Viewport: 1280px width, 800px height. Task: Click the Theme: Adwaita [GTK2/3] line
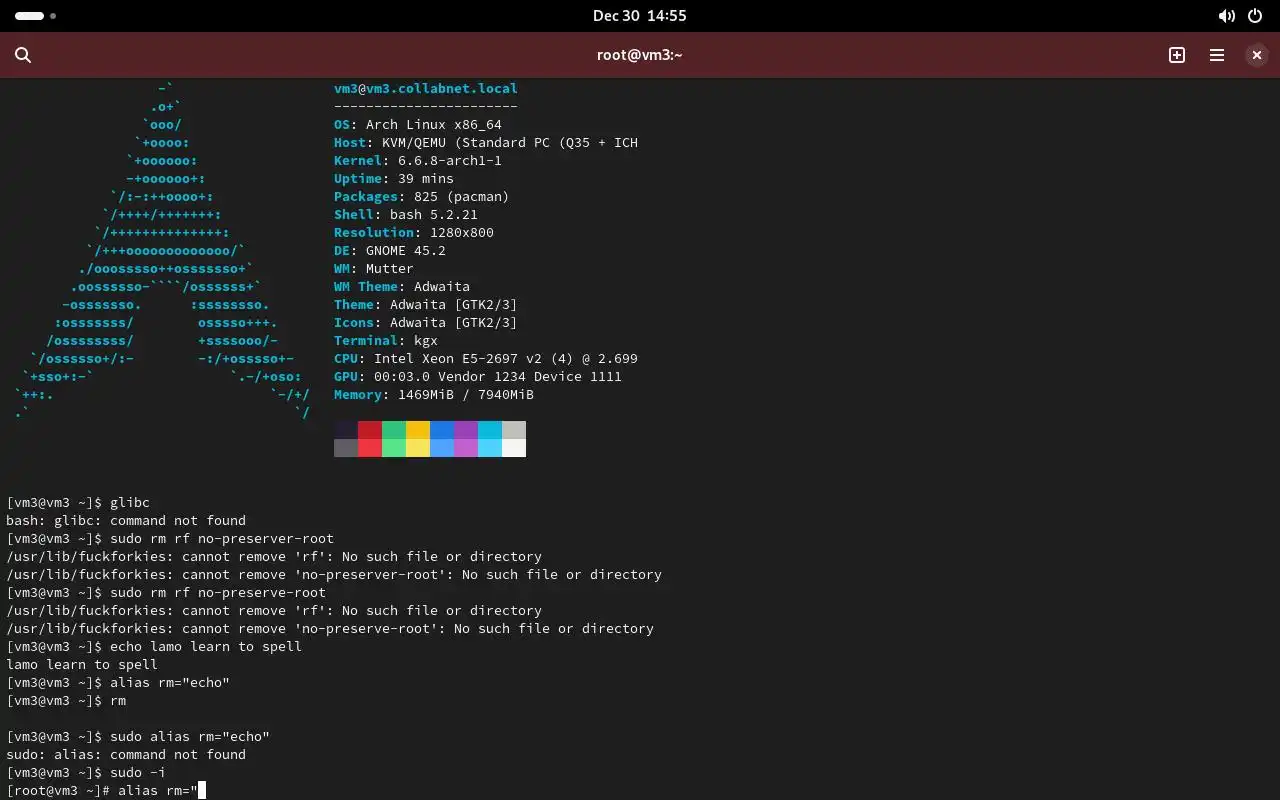pyautogui.click(x=426, y=304)
